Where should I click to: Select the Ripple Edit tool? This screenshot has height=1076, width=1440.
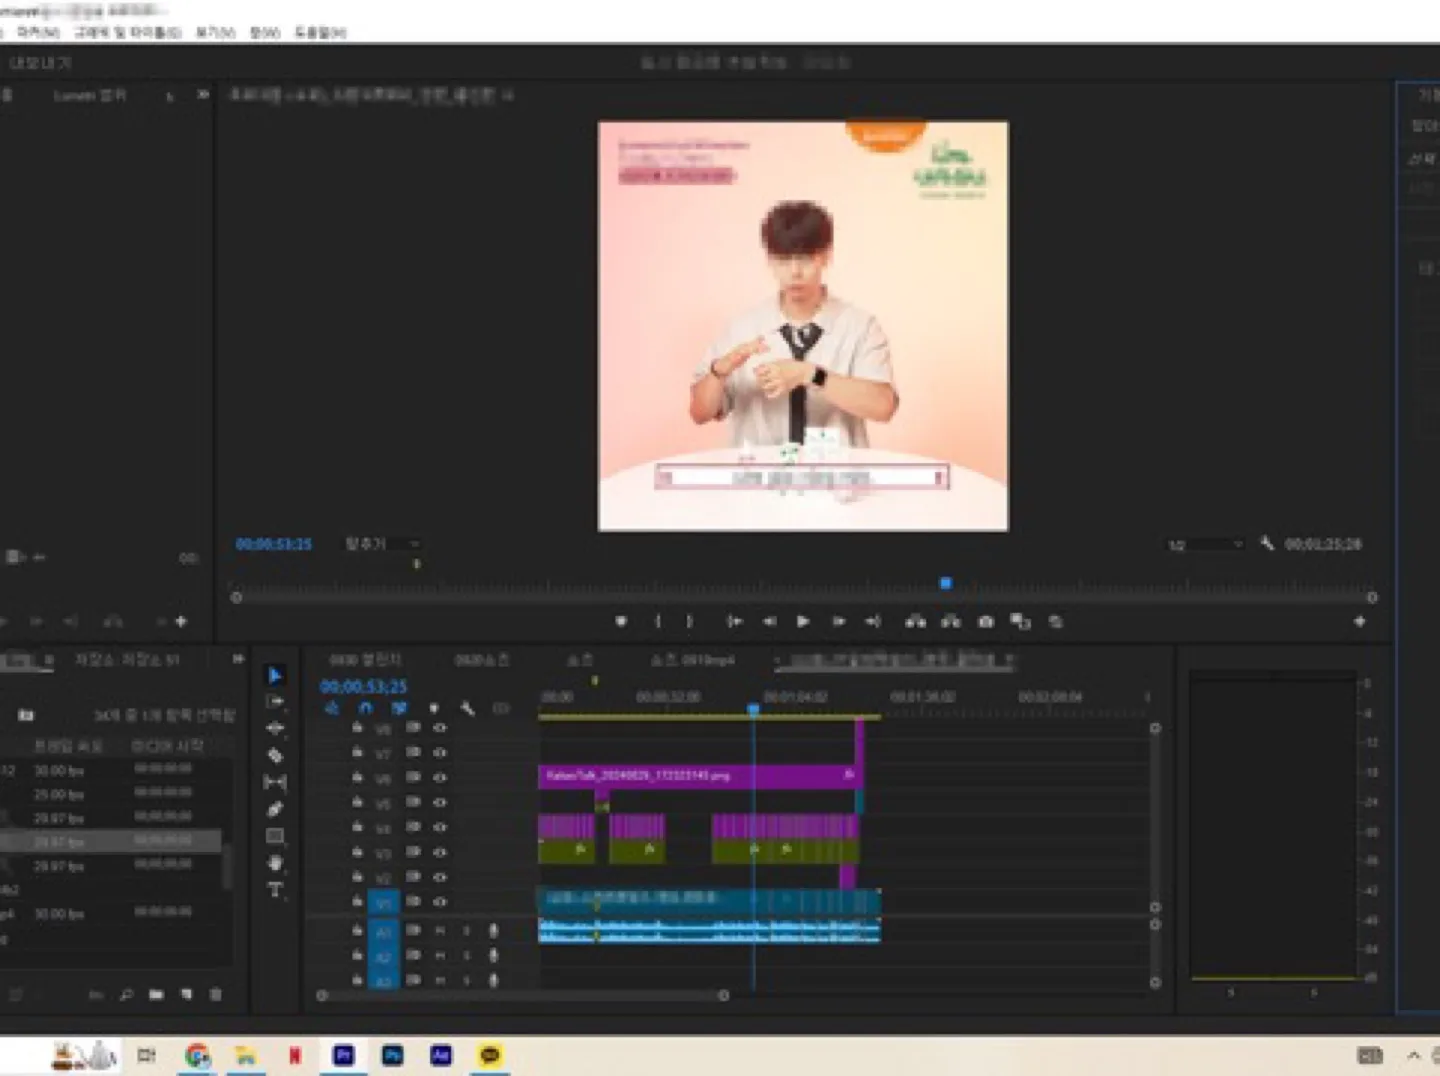tap(275, 728)
